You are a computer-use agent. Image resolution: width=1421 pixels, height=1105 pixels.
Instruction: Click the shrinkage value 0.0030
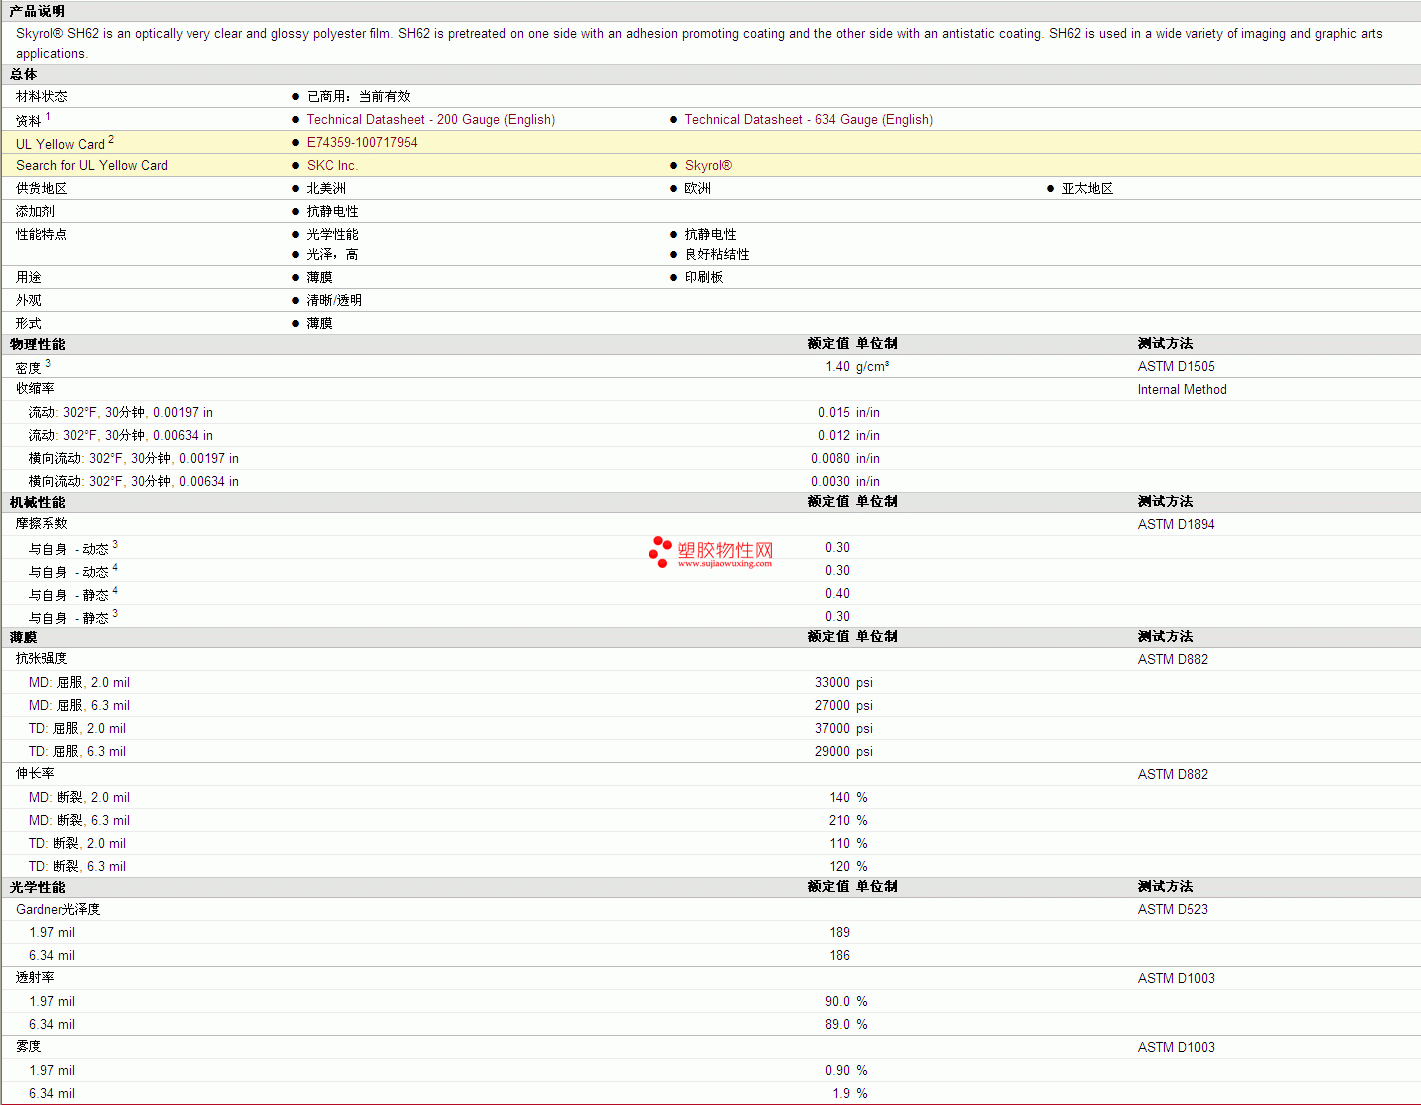pyautogui.click(x=830, y=481)
